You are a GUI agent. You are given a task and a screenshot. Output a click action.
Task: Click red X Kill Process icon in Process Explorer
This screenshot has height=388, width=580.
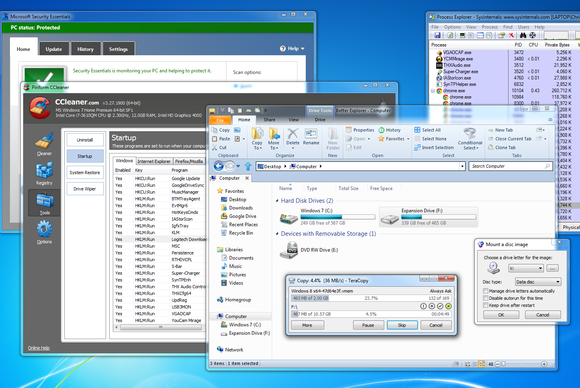click(511, 36)
